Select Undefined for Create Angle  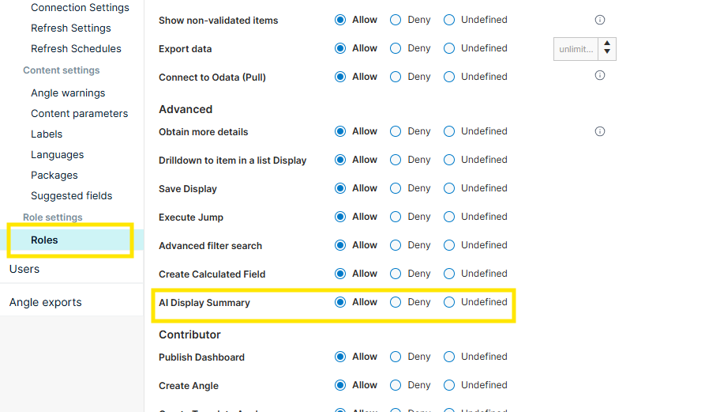(449, 385)
